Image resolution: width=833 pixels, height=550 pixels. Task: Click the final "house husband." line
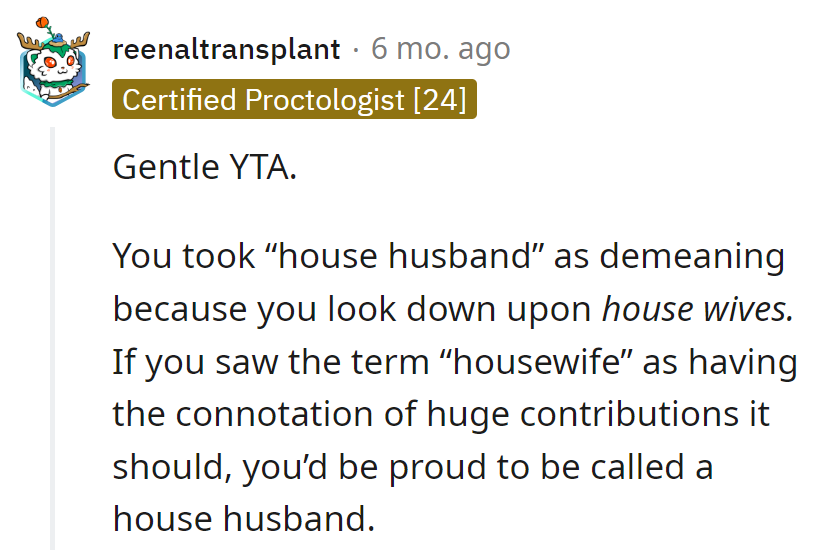(244, 519)
